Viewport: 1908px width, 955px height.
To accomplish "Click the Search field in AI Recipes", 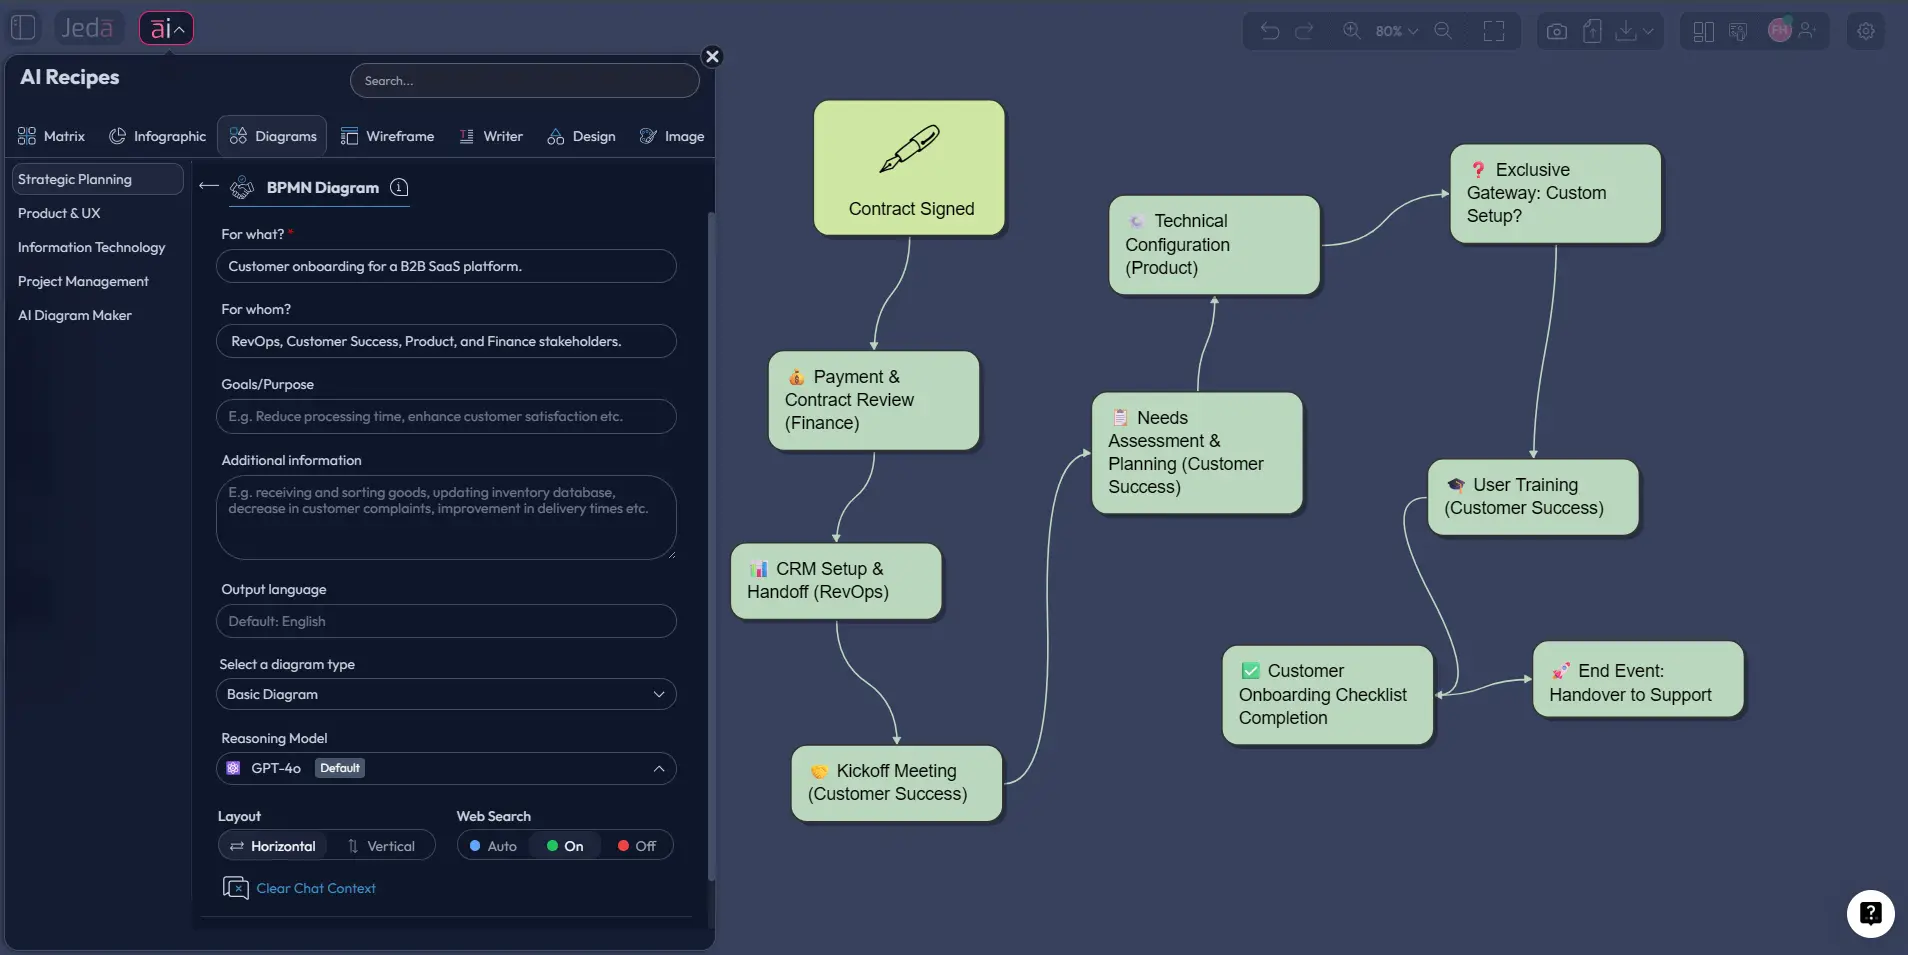I will click(x=525, y=80).
